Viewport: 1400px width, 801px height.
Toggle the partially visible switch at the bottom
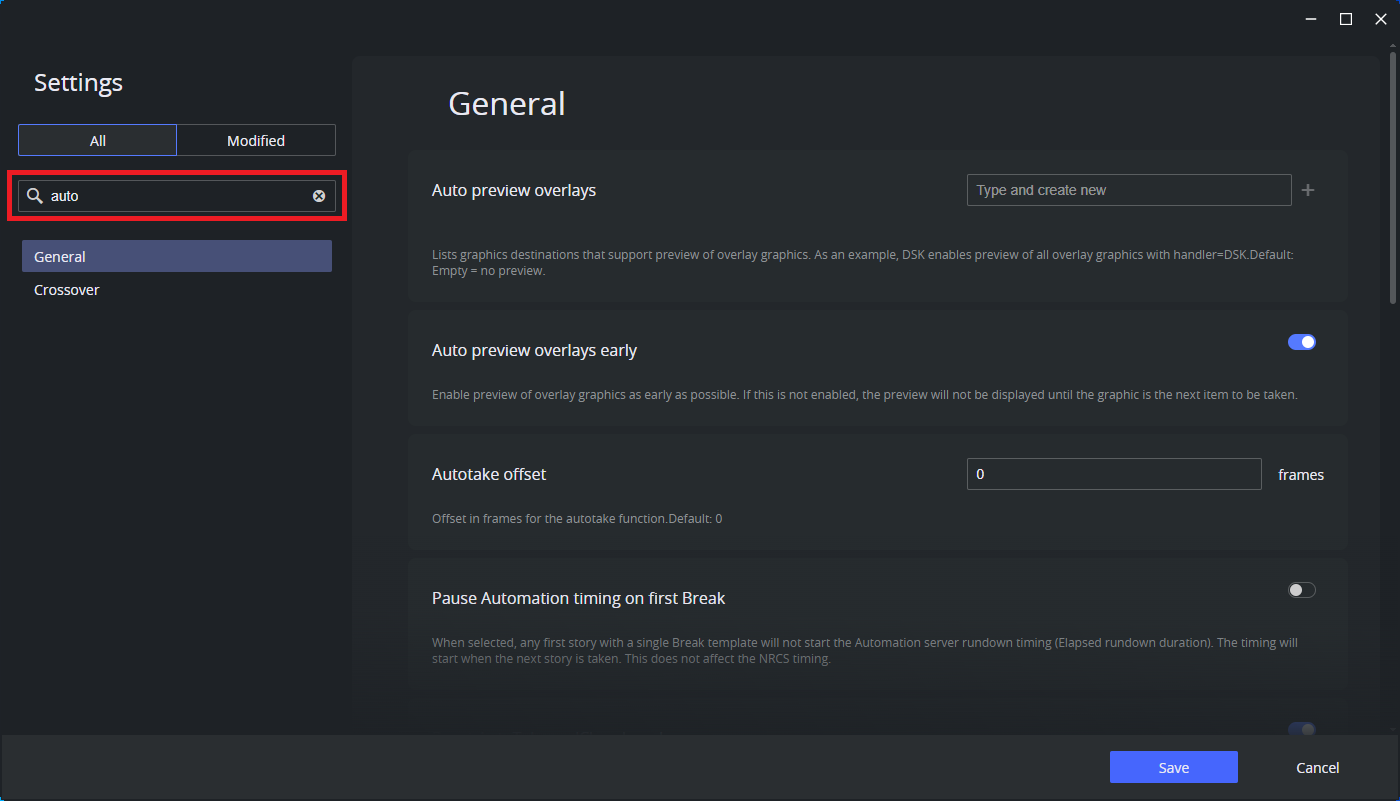tap(1301, 729)
